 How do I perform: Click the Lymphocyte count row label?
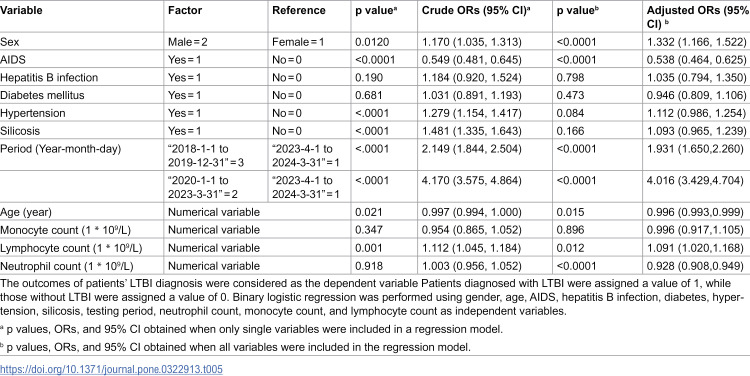tap(71, 248)
